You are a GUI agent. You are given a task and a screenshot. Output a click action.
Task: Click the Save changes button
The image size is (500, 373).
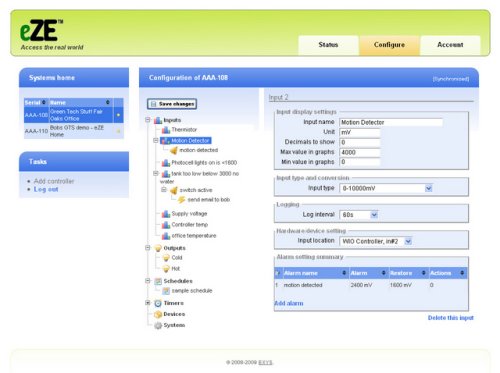[x=172, y=104]
